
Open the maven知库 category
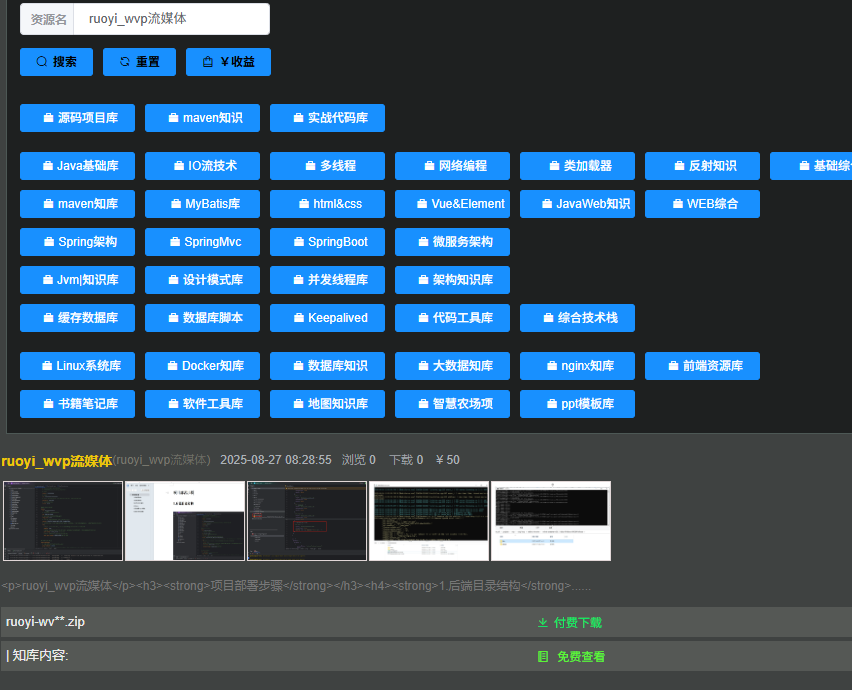tap(77, 204)
